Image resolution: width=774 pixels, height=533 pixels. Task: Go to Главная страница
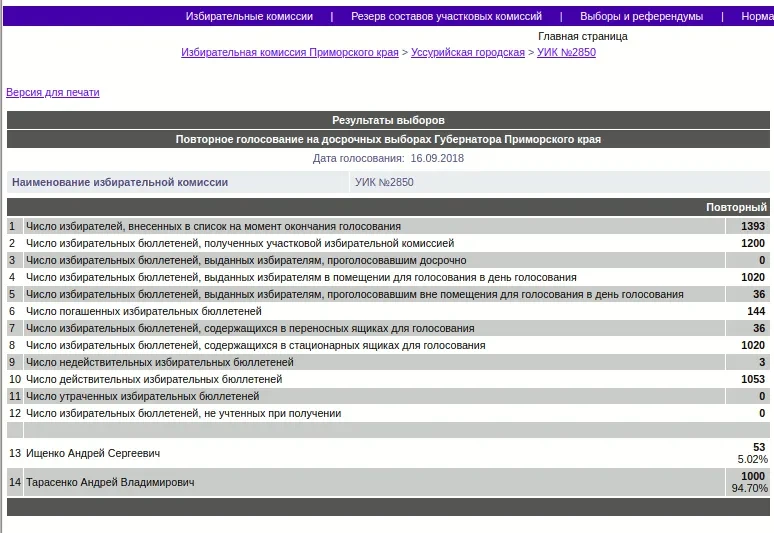tap(583, 36)
